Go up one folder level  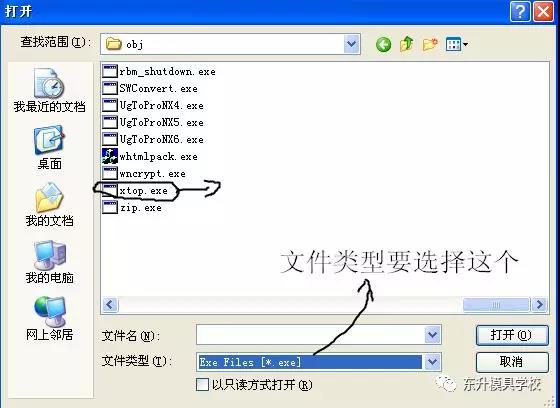pos(407,44)
